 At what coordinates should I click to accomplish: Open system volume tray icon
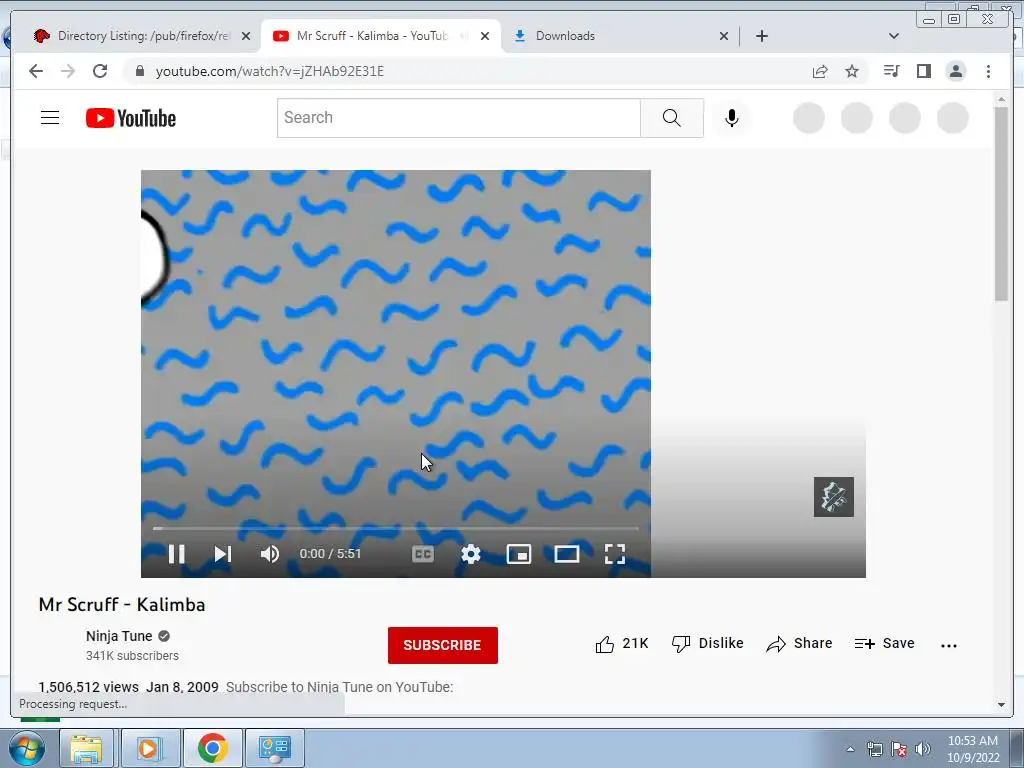coord(922,749)
